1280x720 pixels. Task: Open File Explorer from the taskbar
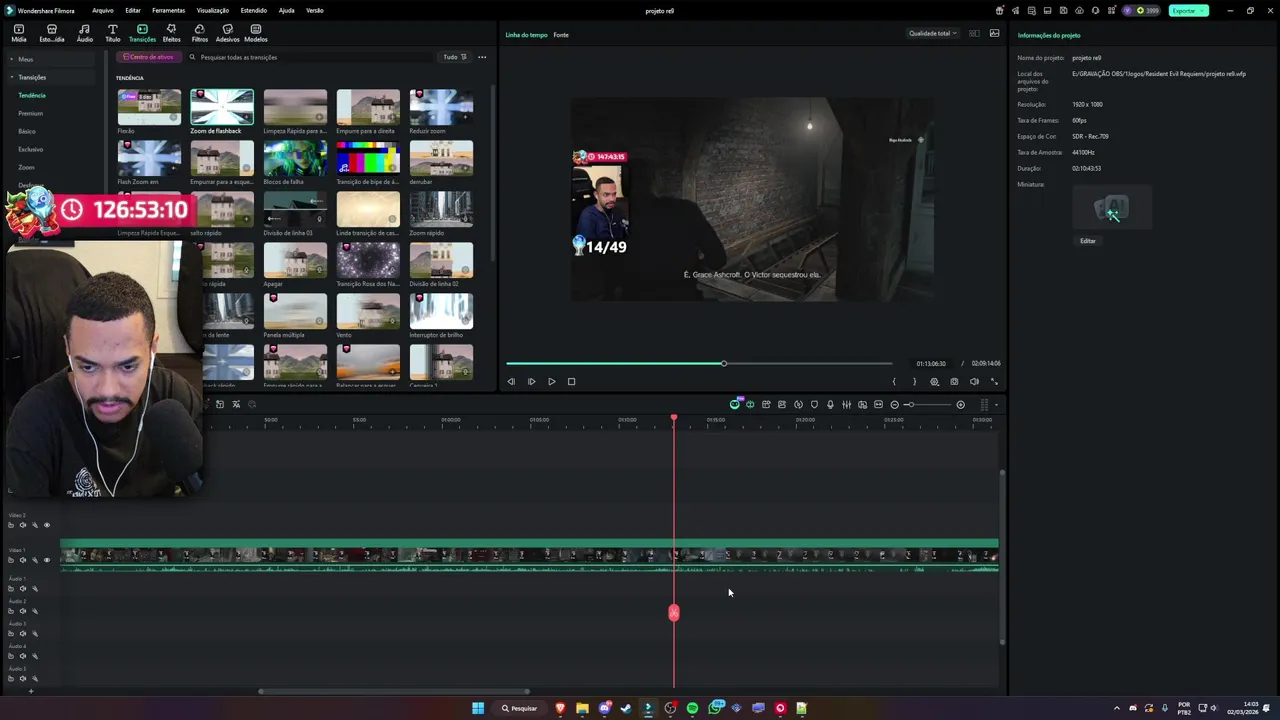click(582, 708)
